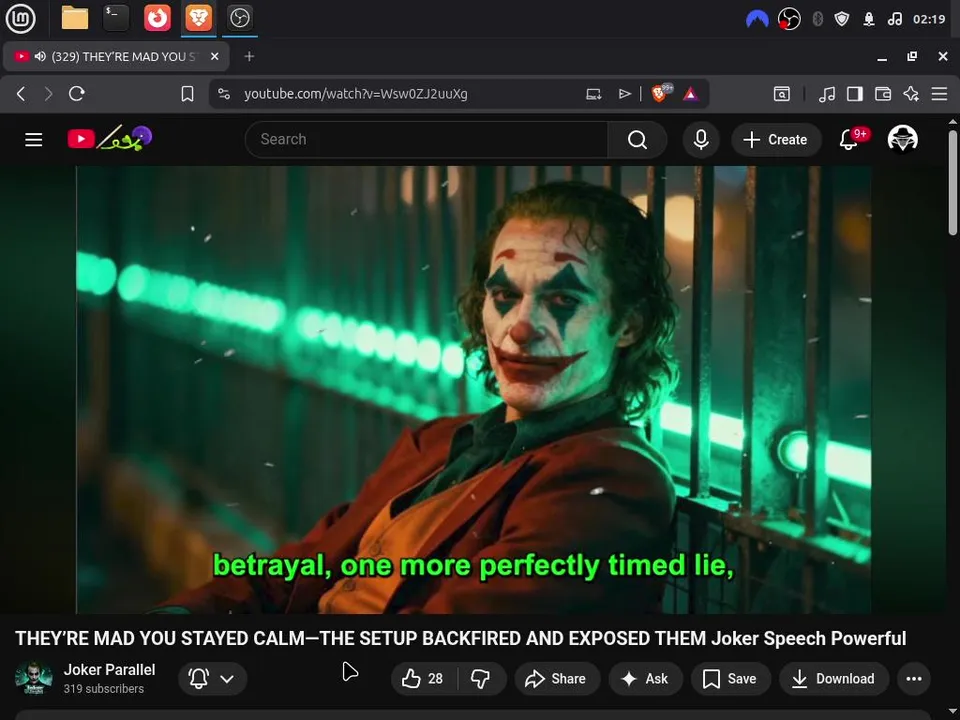Select the THEY'RE MAD YOU browser tab
Viewport: 960px width, 720px height.
point(116,56)
